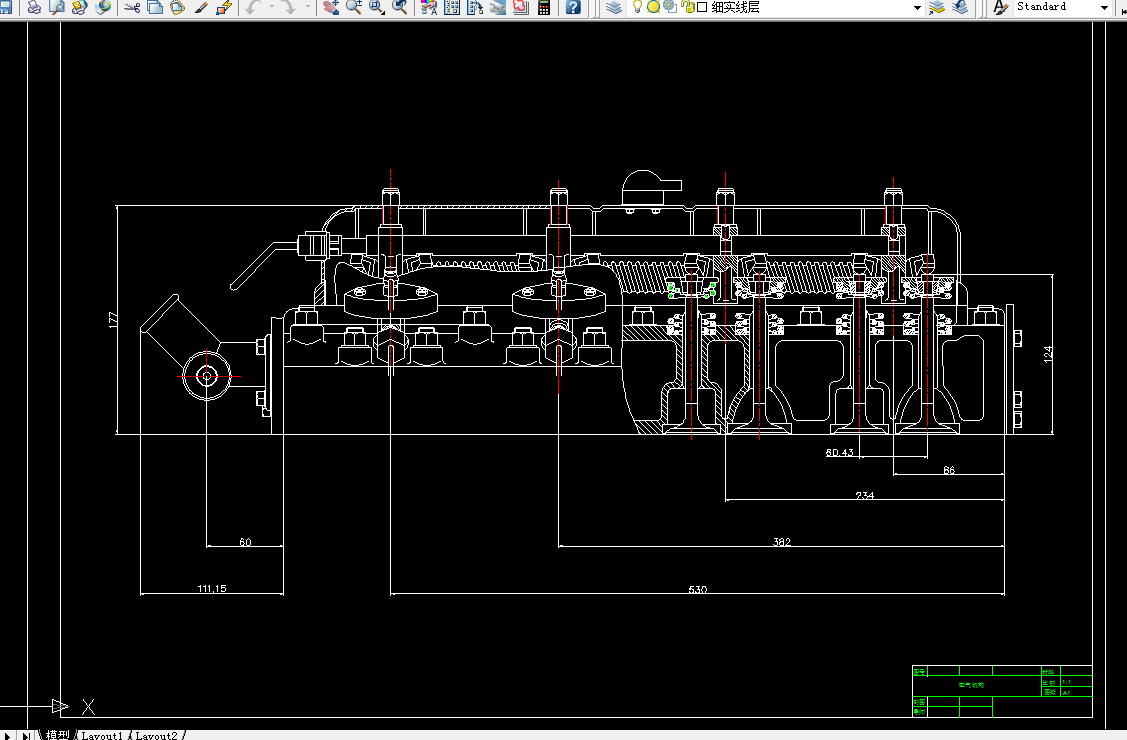Open the QuickCalc calculator
This screenshot has width=1127, height=740.
[x=544, y=7]
